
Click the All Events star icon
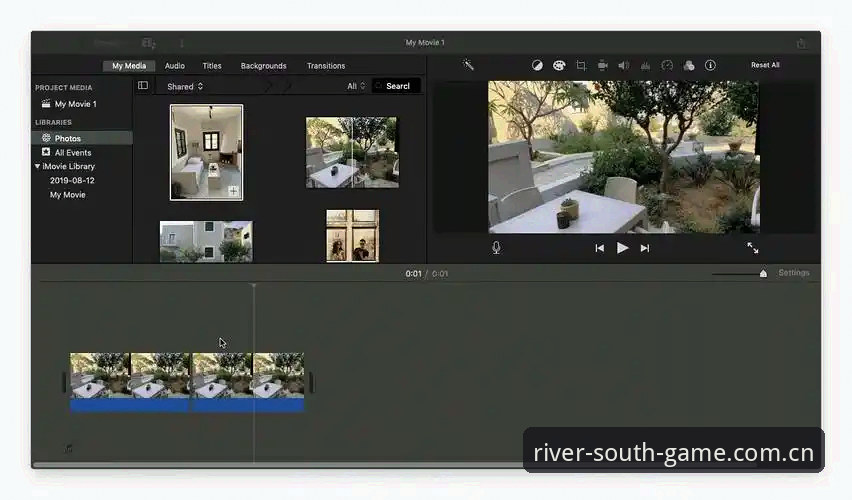(x=46, y=152)
